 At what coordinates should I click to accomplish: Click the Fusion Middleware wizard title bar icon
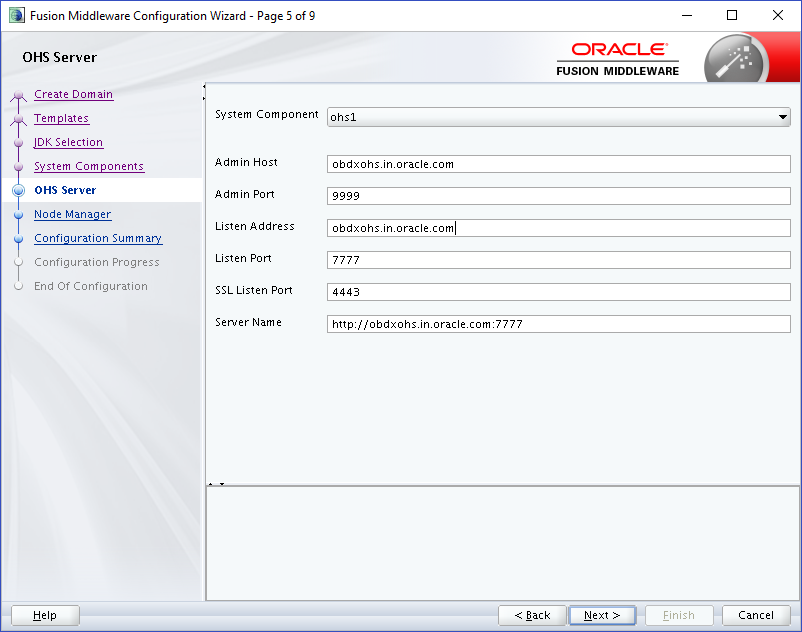[x=17, y=16]
